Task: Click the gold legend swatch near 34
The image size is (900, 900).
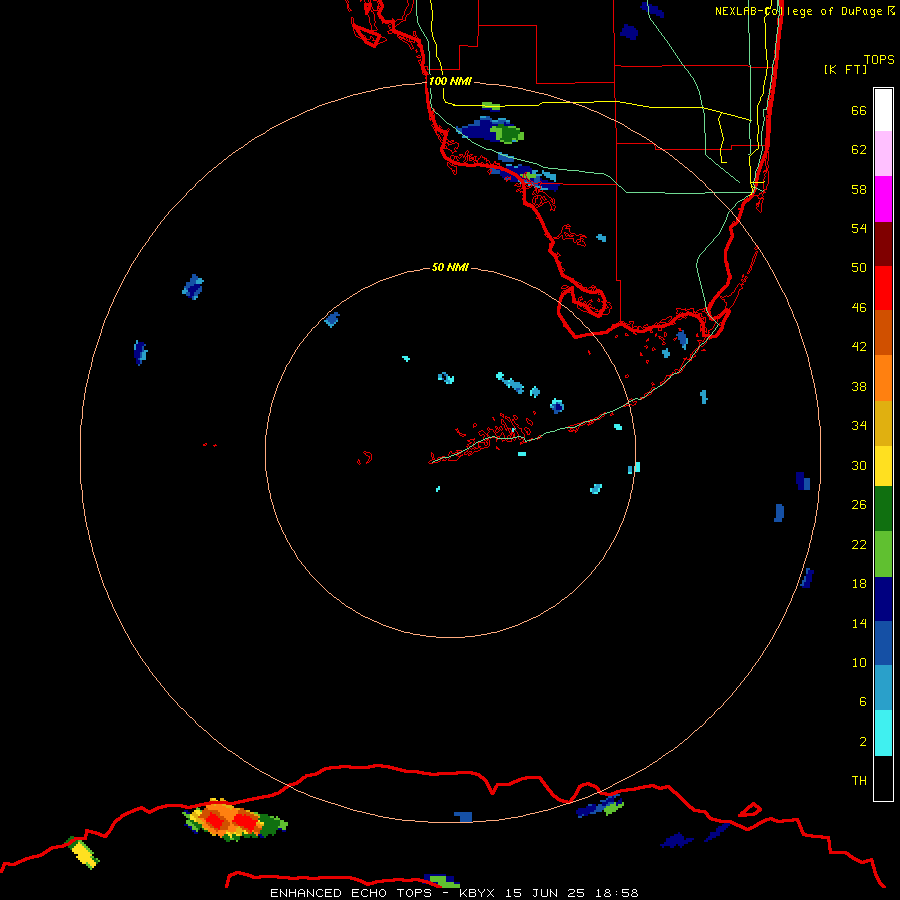Action: pyautogui.click(x=883, y=423)
